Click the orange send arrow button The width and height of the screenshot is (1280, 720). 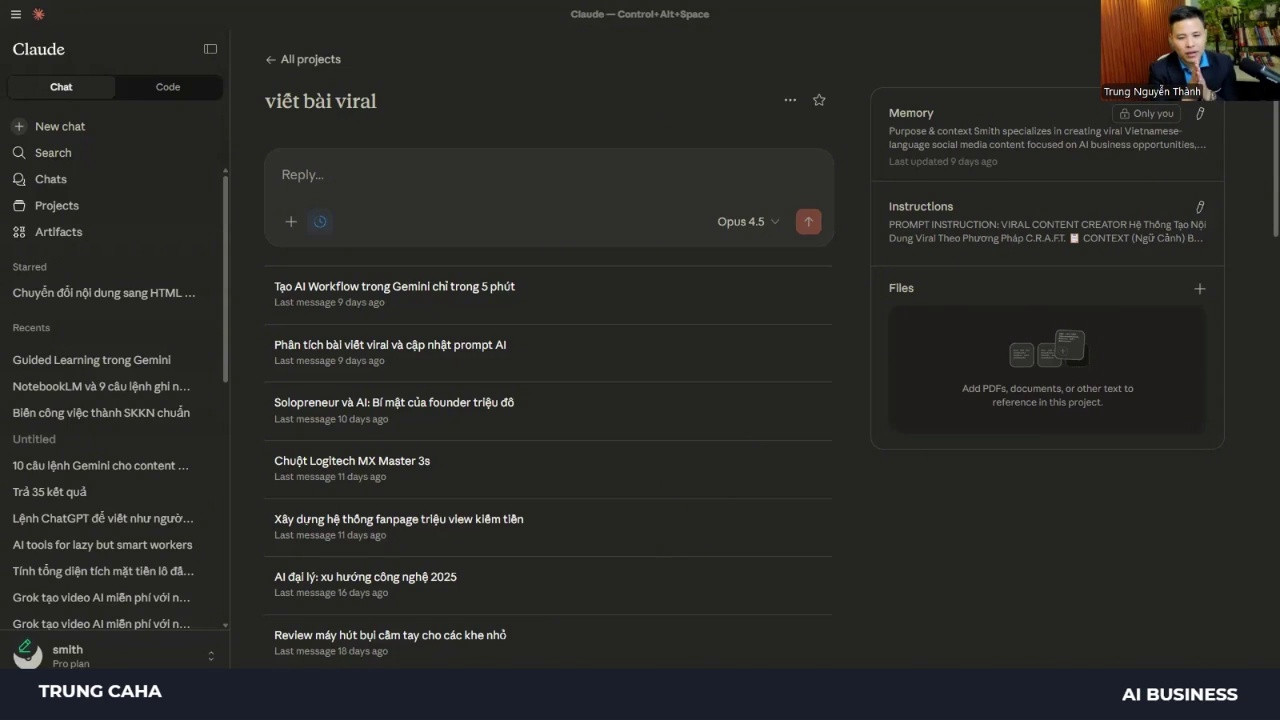(808, 222)
